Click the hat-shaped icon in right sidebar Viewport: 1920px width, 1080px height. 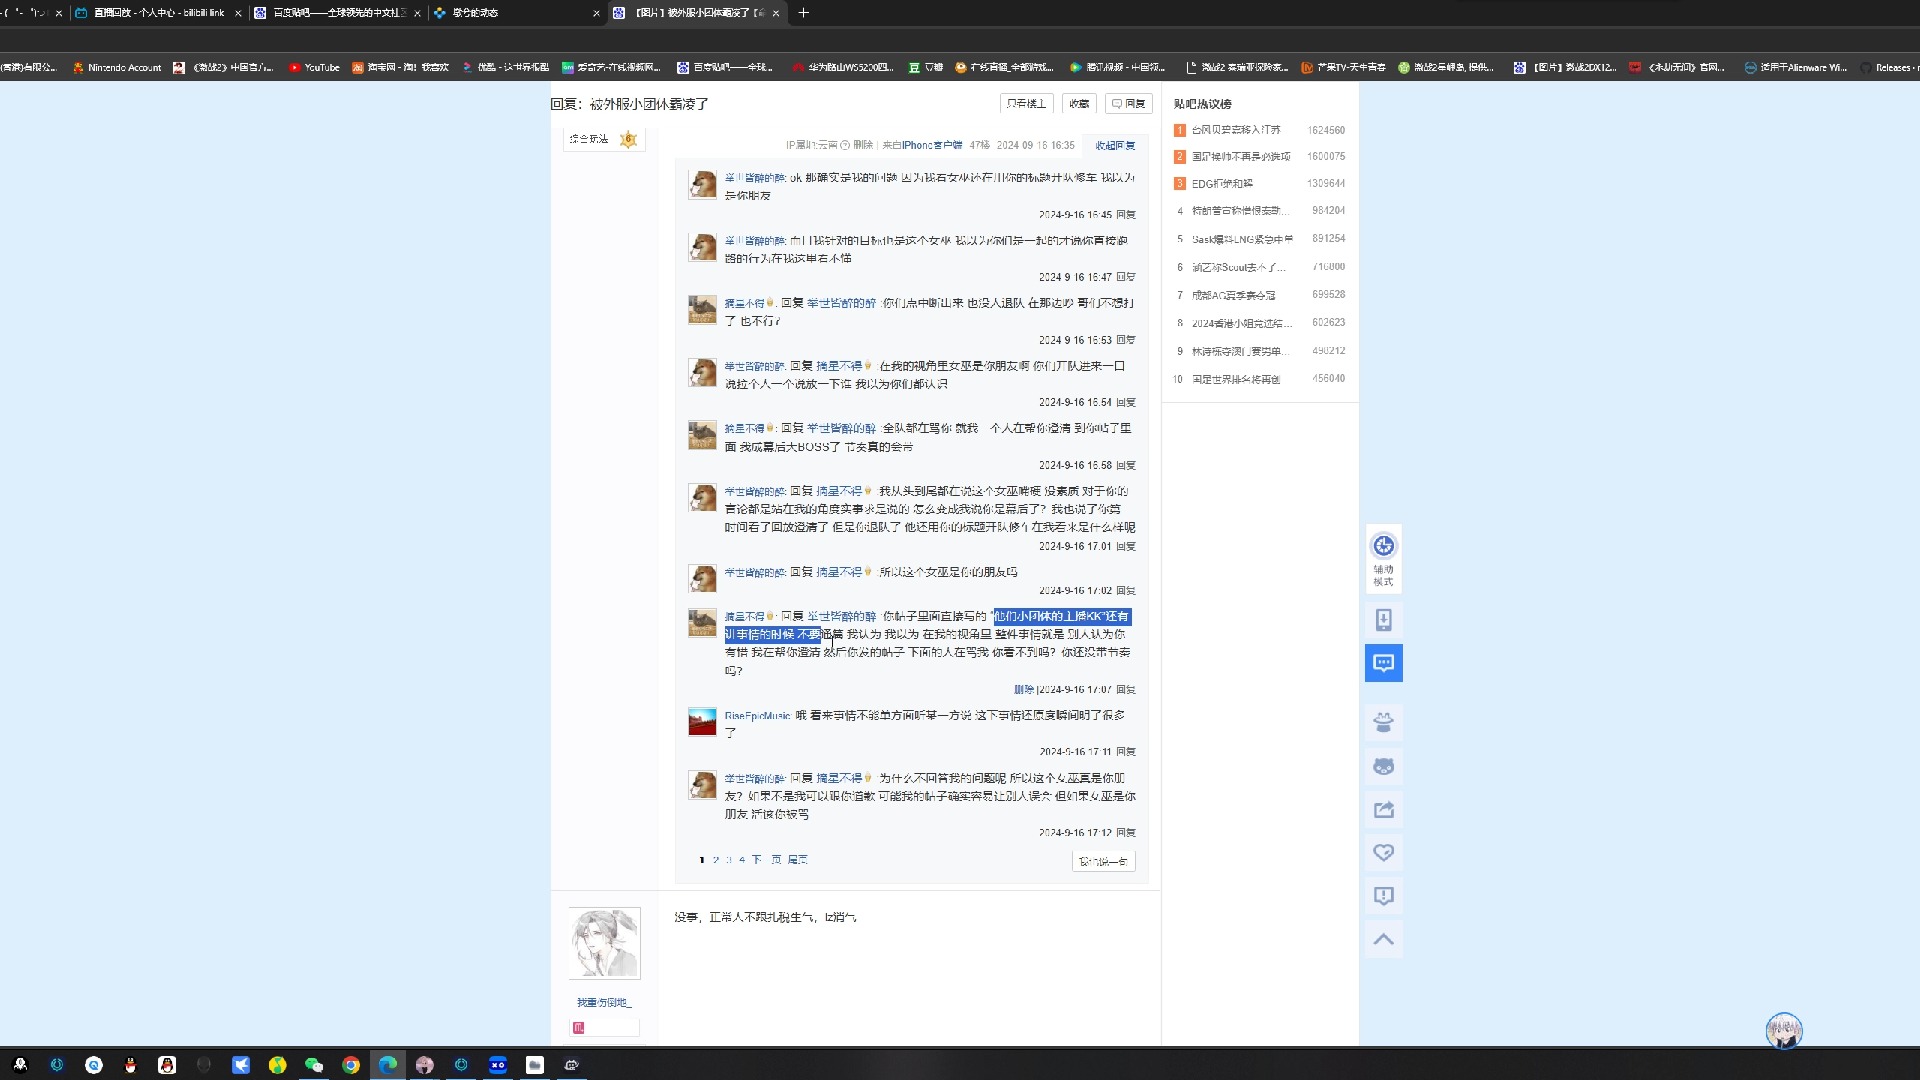tap(1383, 722)
